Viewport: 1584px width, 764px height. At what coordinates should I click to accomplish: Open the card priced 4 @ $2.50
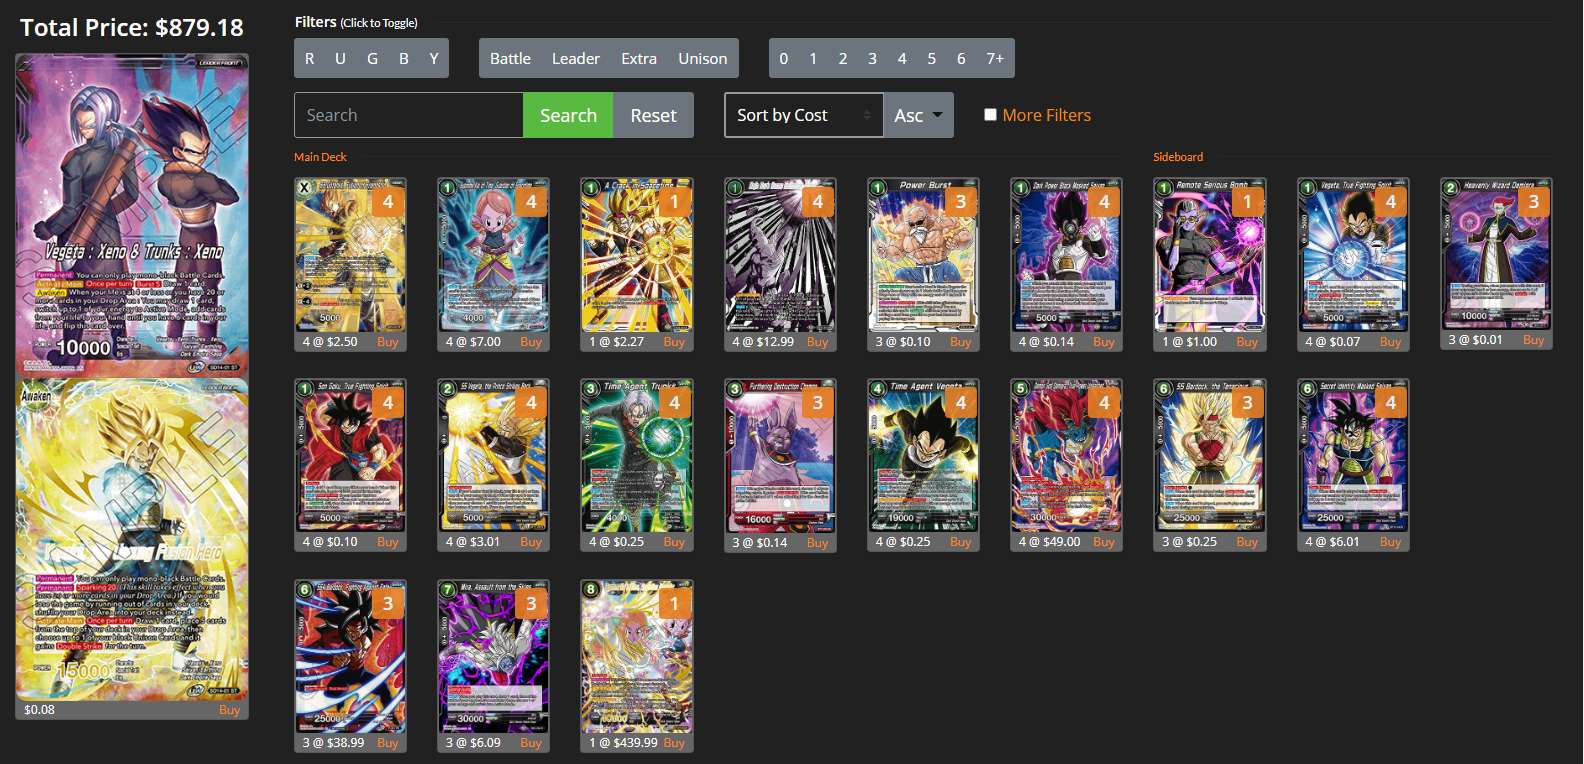pyautogui.click(x=350, y=255)
